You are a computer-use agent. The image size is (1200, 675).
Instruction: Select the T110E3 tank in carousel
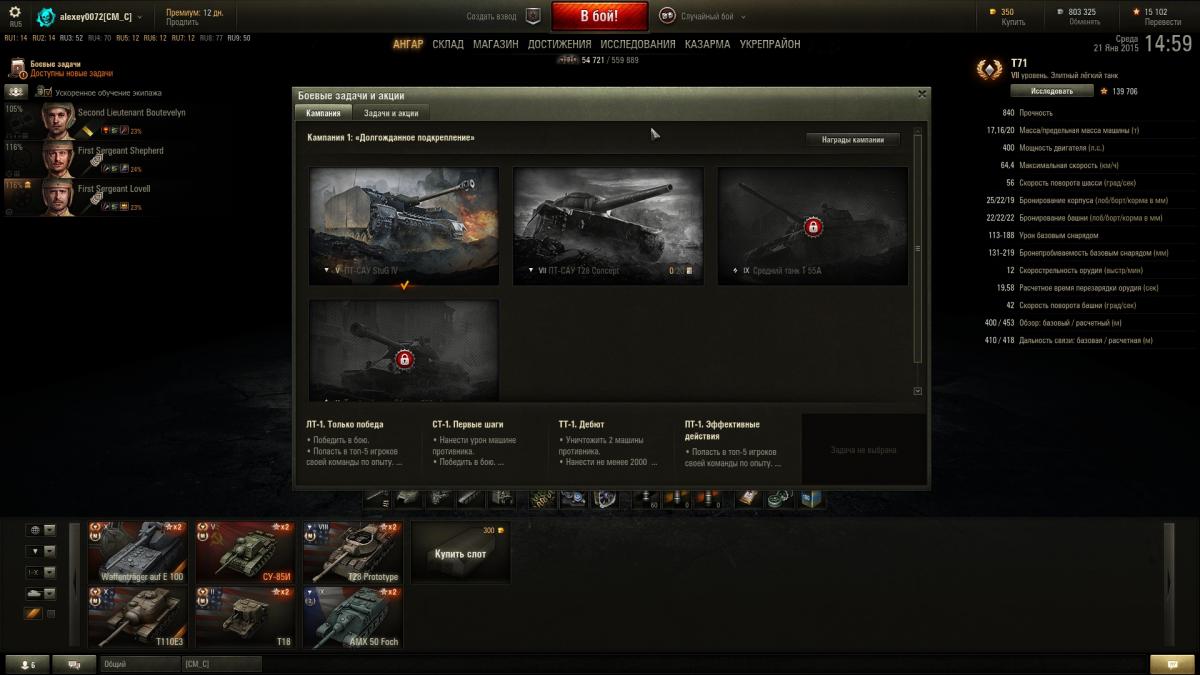click(x=137, y=617)
